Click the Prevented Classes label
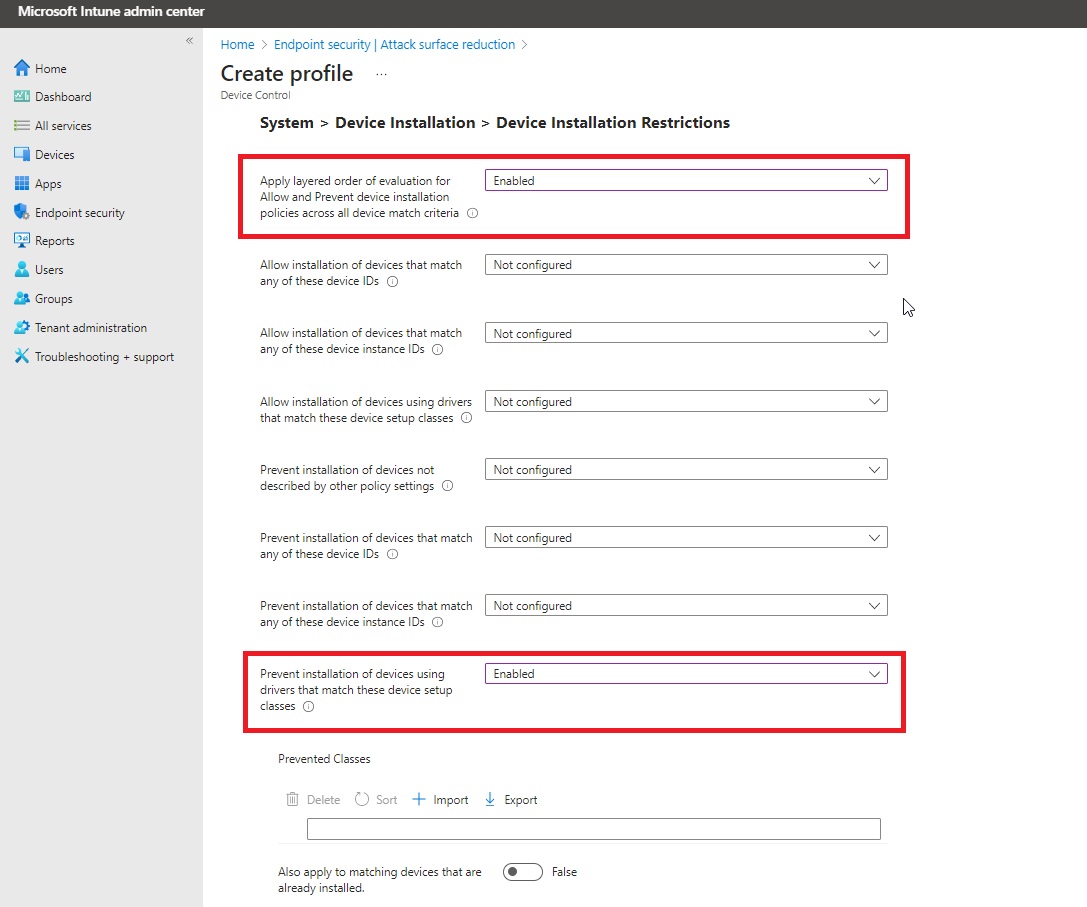Screen dimensions: 1087x907 [x=324, y=759]
